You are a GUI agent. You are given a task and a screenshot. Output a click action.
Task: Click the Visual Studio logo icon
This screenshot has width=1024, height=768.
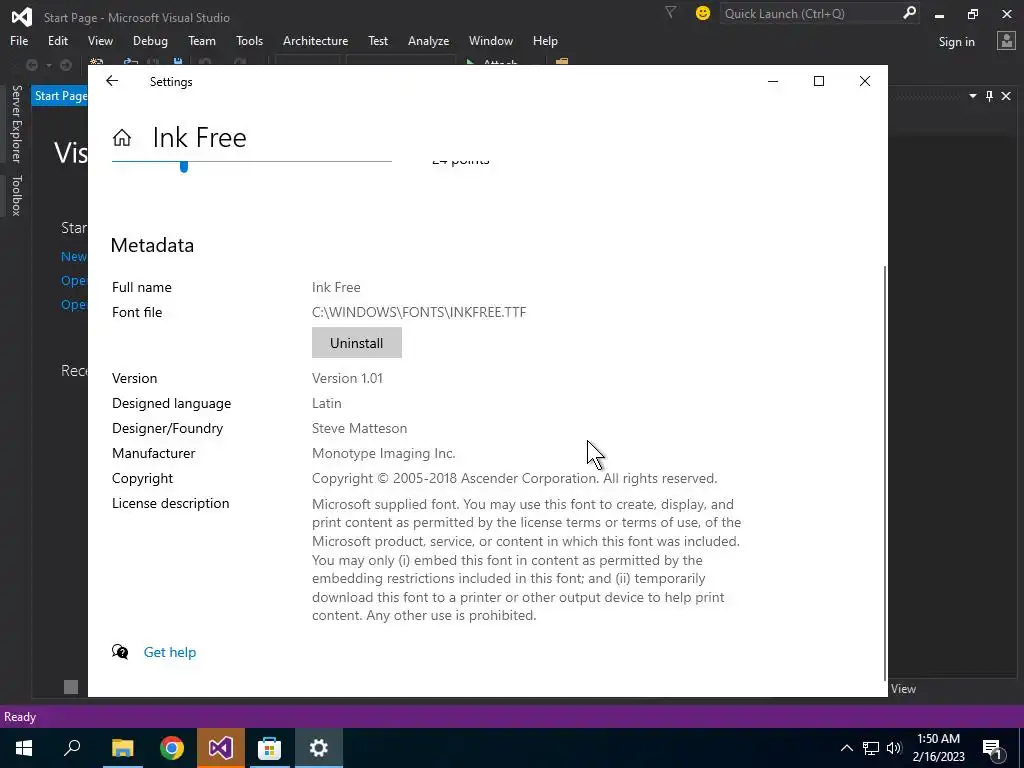click(22, 16)
